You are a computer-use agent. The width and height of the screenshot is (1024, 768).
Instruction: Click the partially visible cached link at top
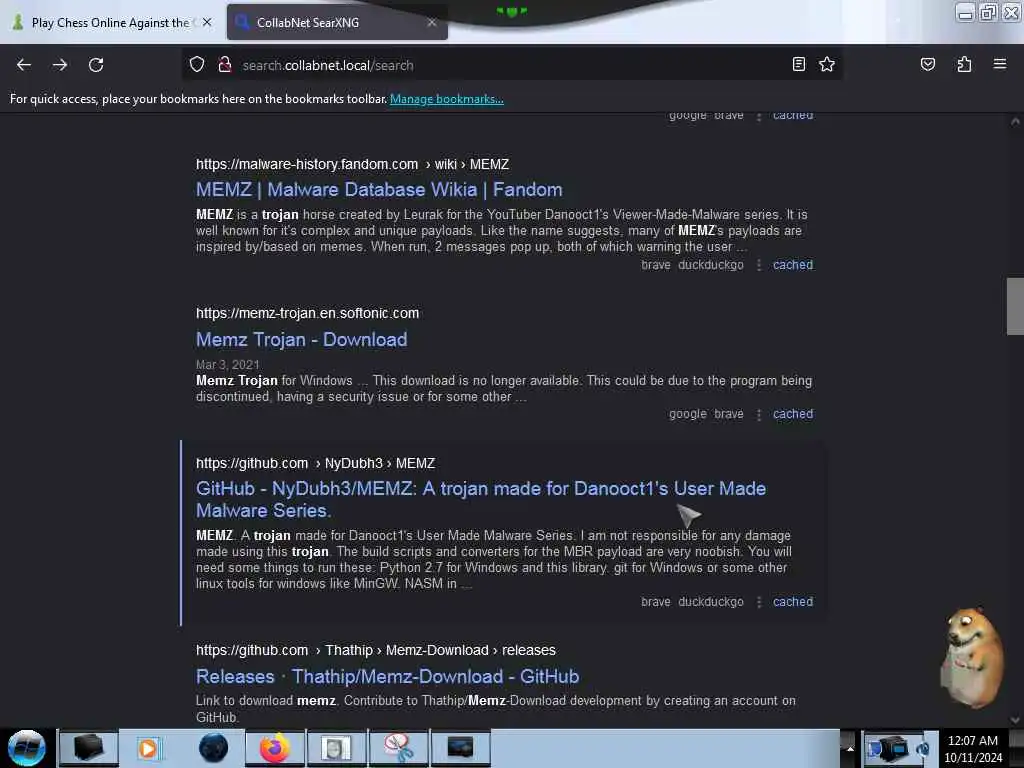pyautogui.click(x=793, y=116)
